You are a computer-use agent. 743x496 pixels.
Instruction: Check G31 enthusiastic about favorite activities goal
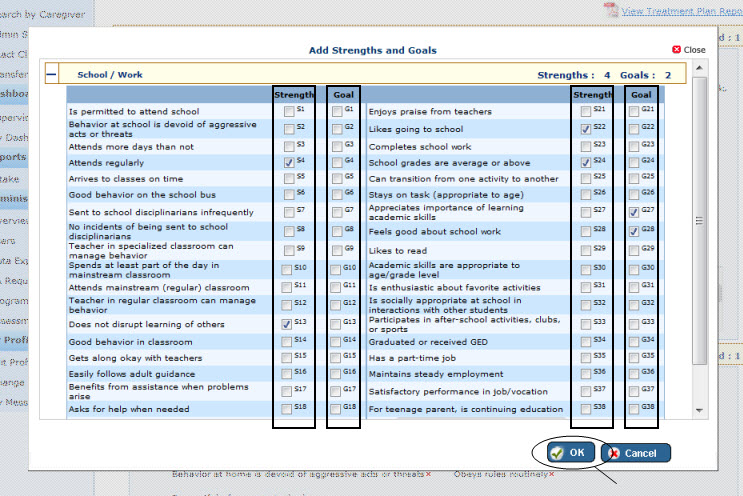pyautogui.click(x=634, y=287)
